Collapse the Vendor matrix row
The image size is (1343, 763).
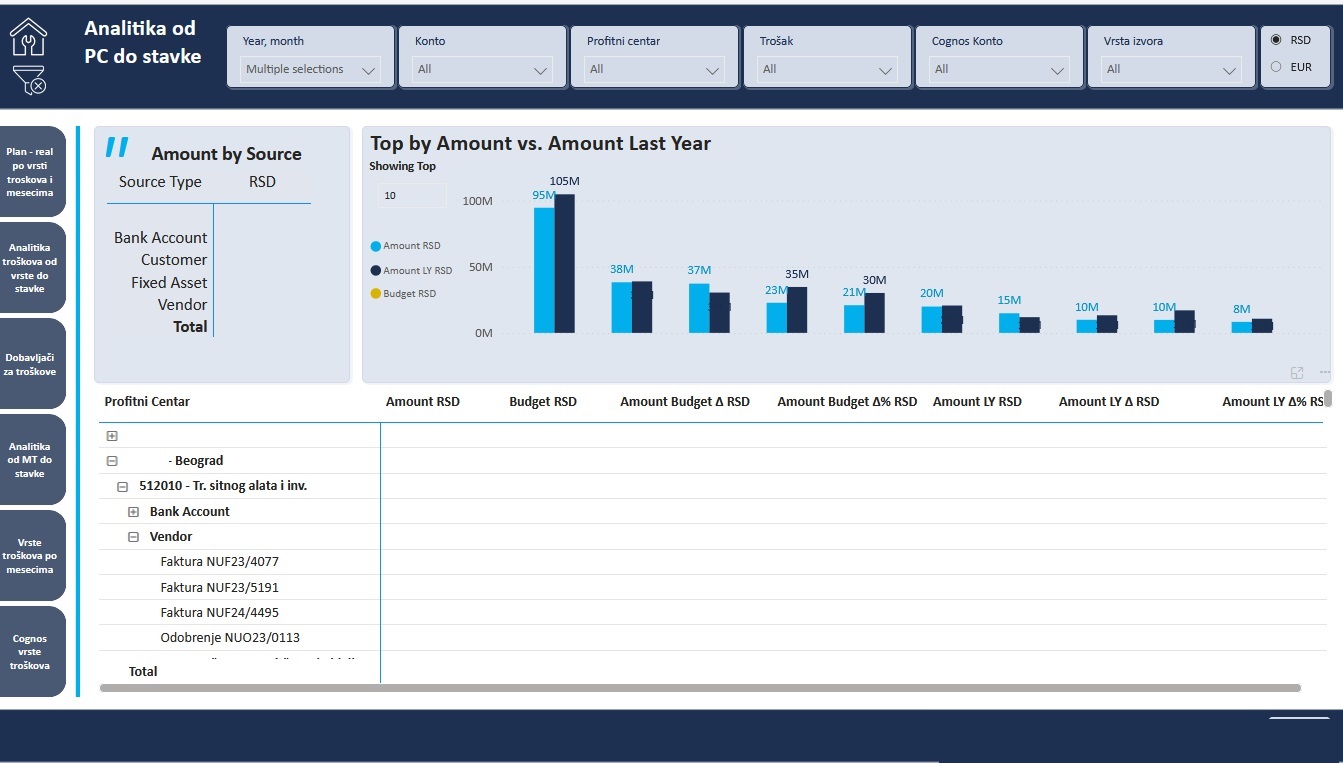pos(133,537)
